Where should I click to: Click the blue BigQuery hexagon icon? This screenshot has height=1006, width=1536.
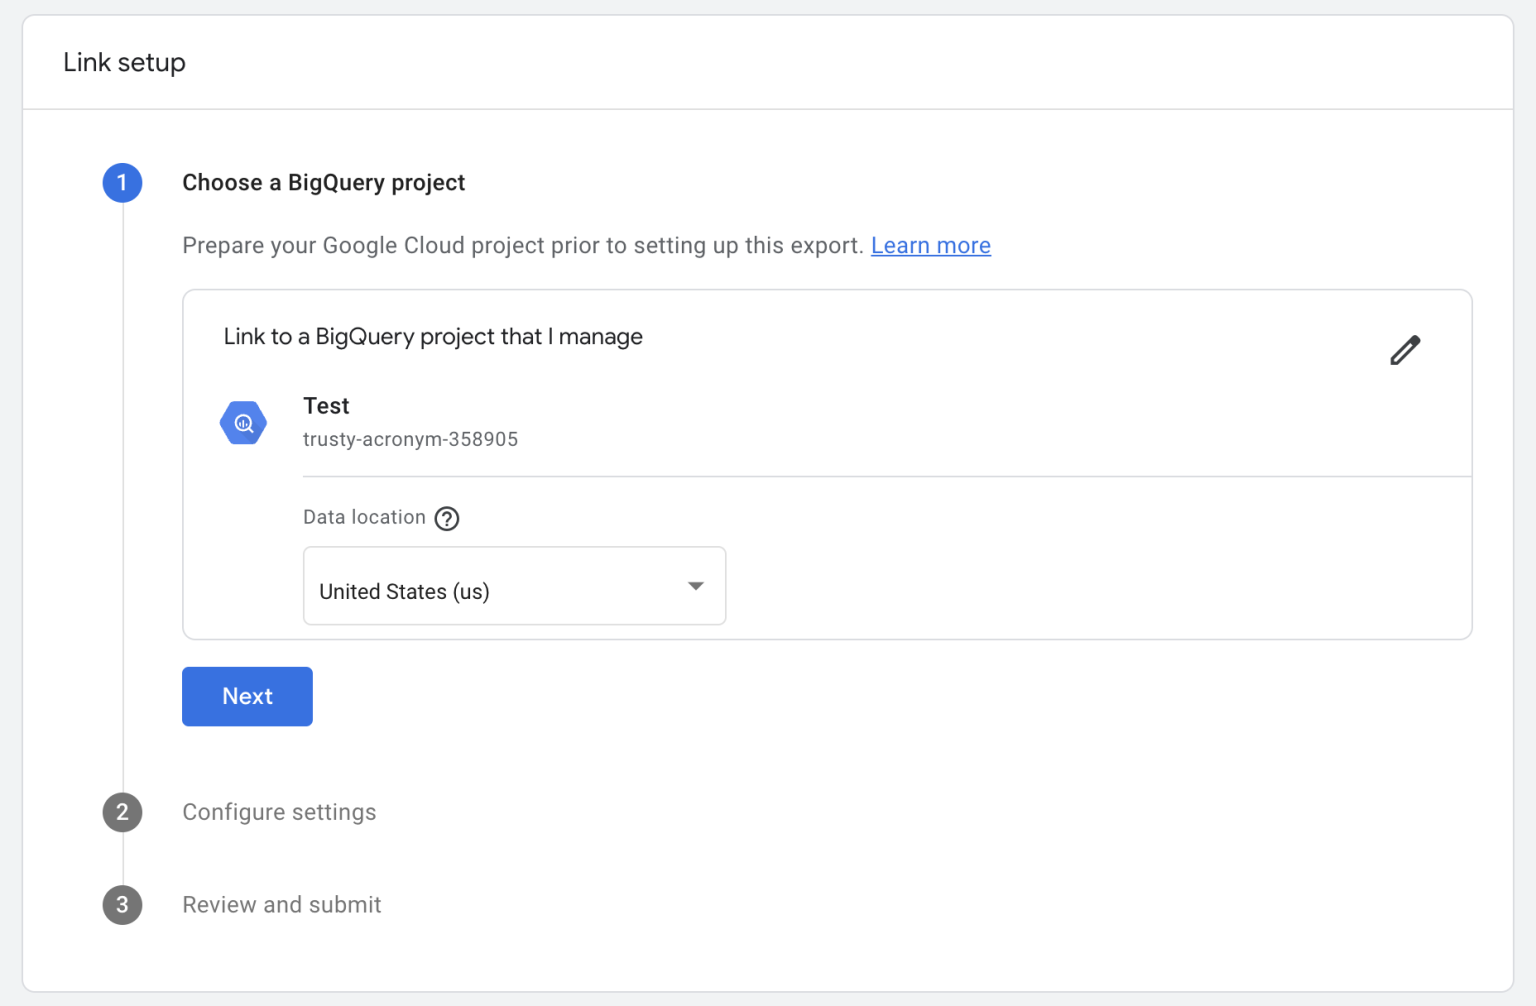[x=243, y=423]
